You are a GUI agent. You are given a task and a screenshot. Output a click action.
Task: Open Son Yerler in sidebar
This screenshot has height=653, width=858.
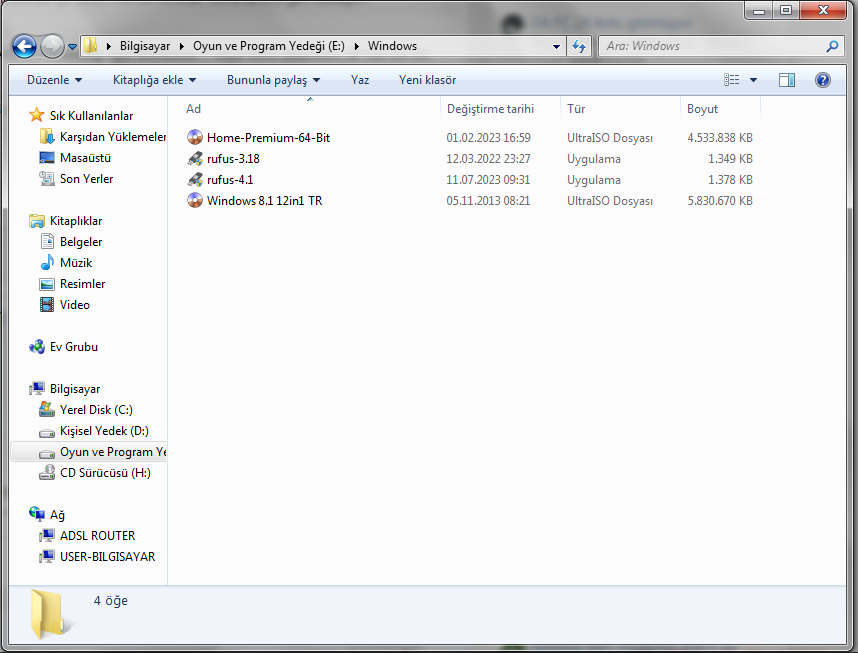coord(86,179)
